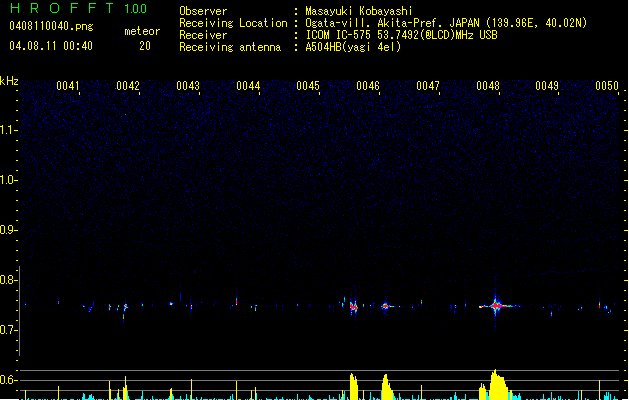The height and width of the screenshot is (400, 629).
Task: Click the Observer label
Action: 203,11
